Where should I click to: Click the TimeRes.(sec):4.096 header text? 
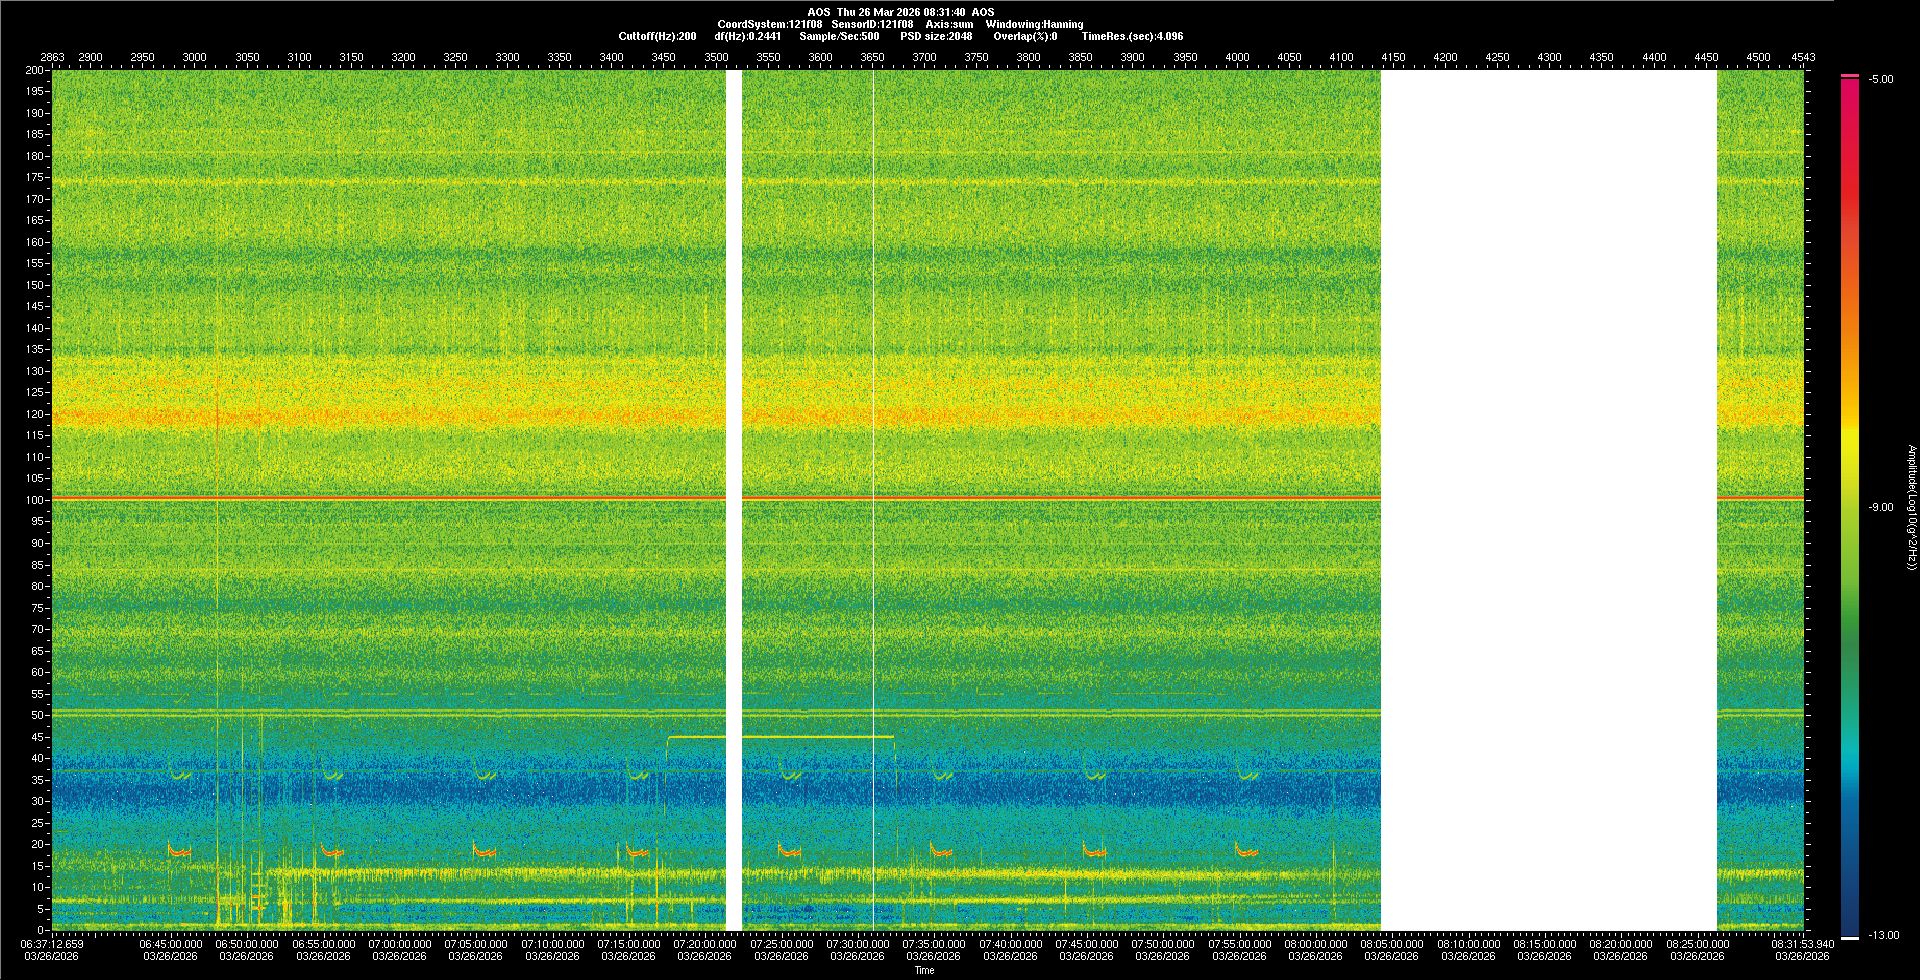click(x=1132, y=36)
